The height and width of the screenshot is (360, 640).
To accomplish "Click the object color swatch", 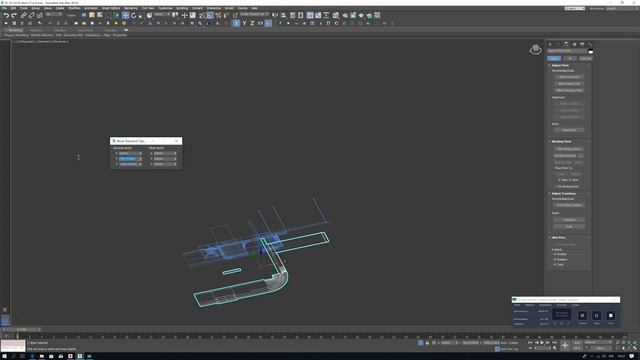I will tap(590, 51).
